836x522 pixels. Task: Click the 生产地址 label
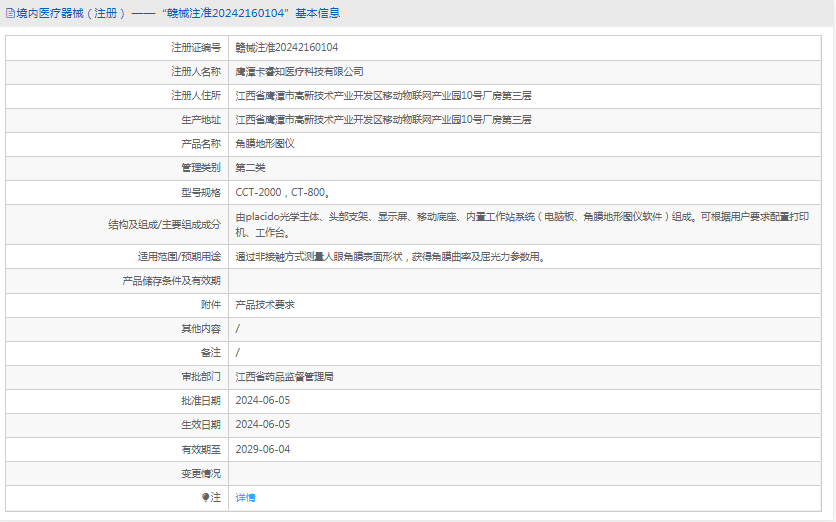(200, 119)
